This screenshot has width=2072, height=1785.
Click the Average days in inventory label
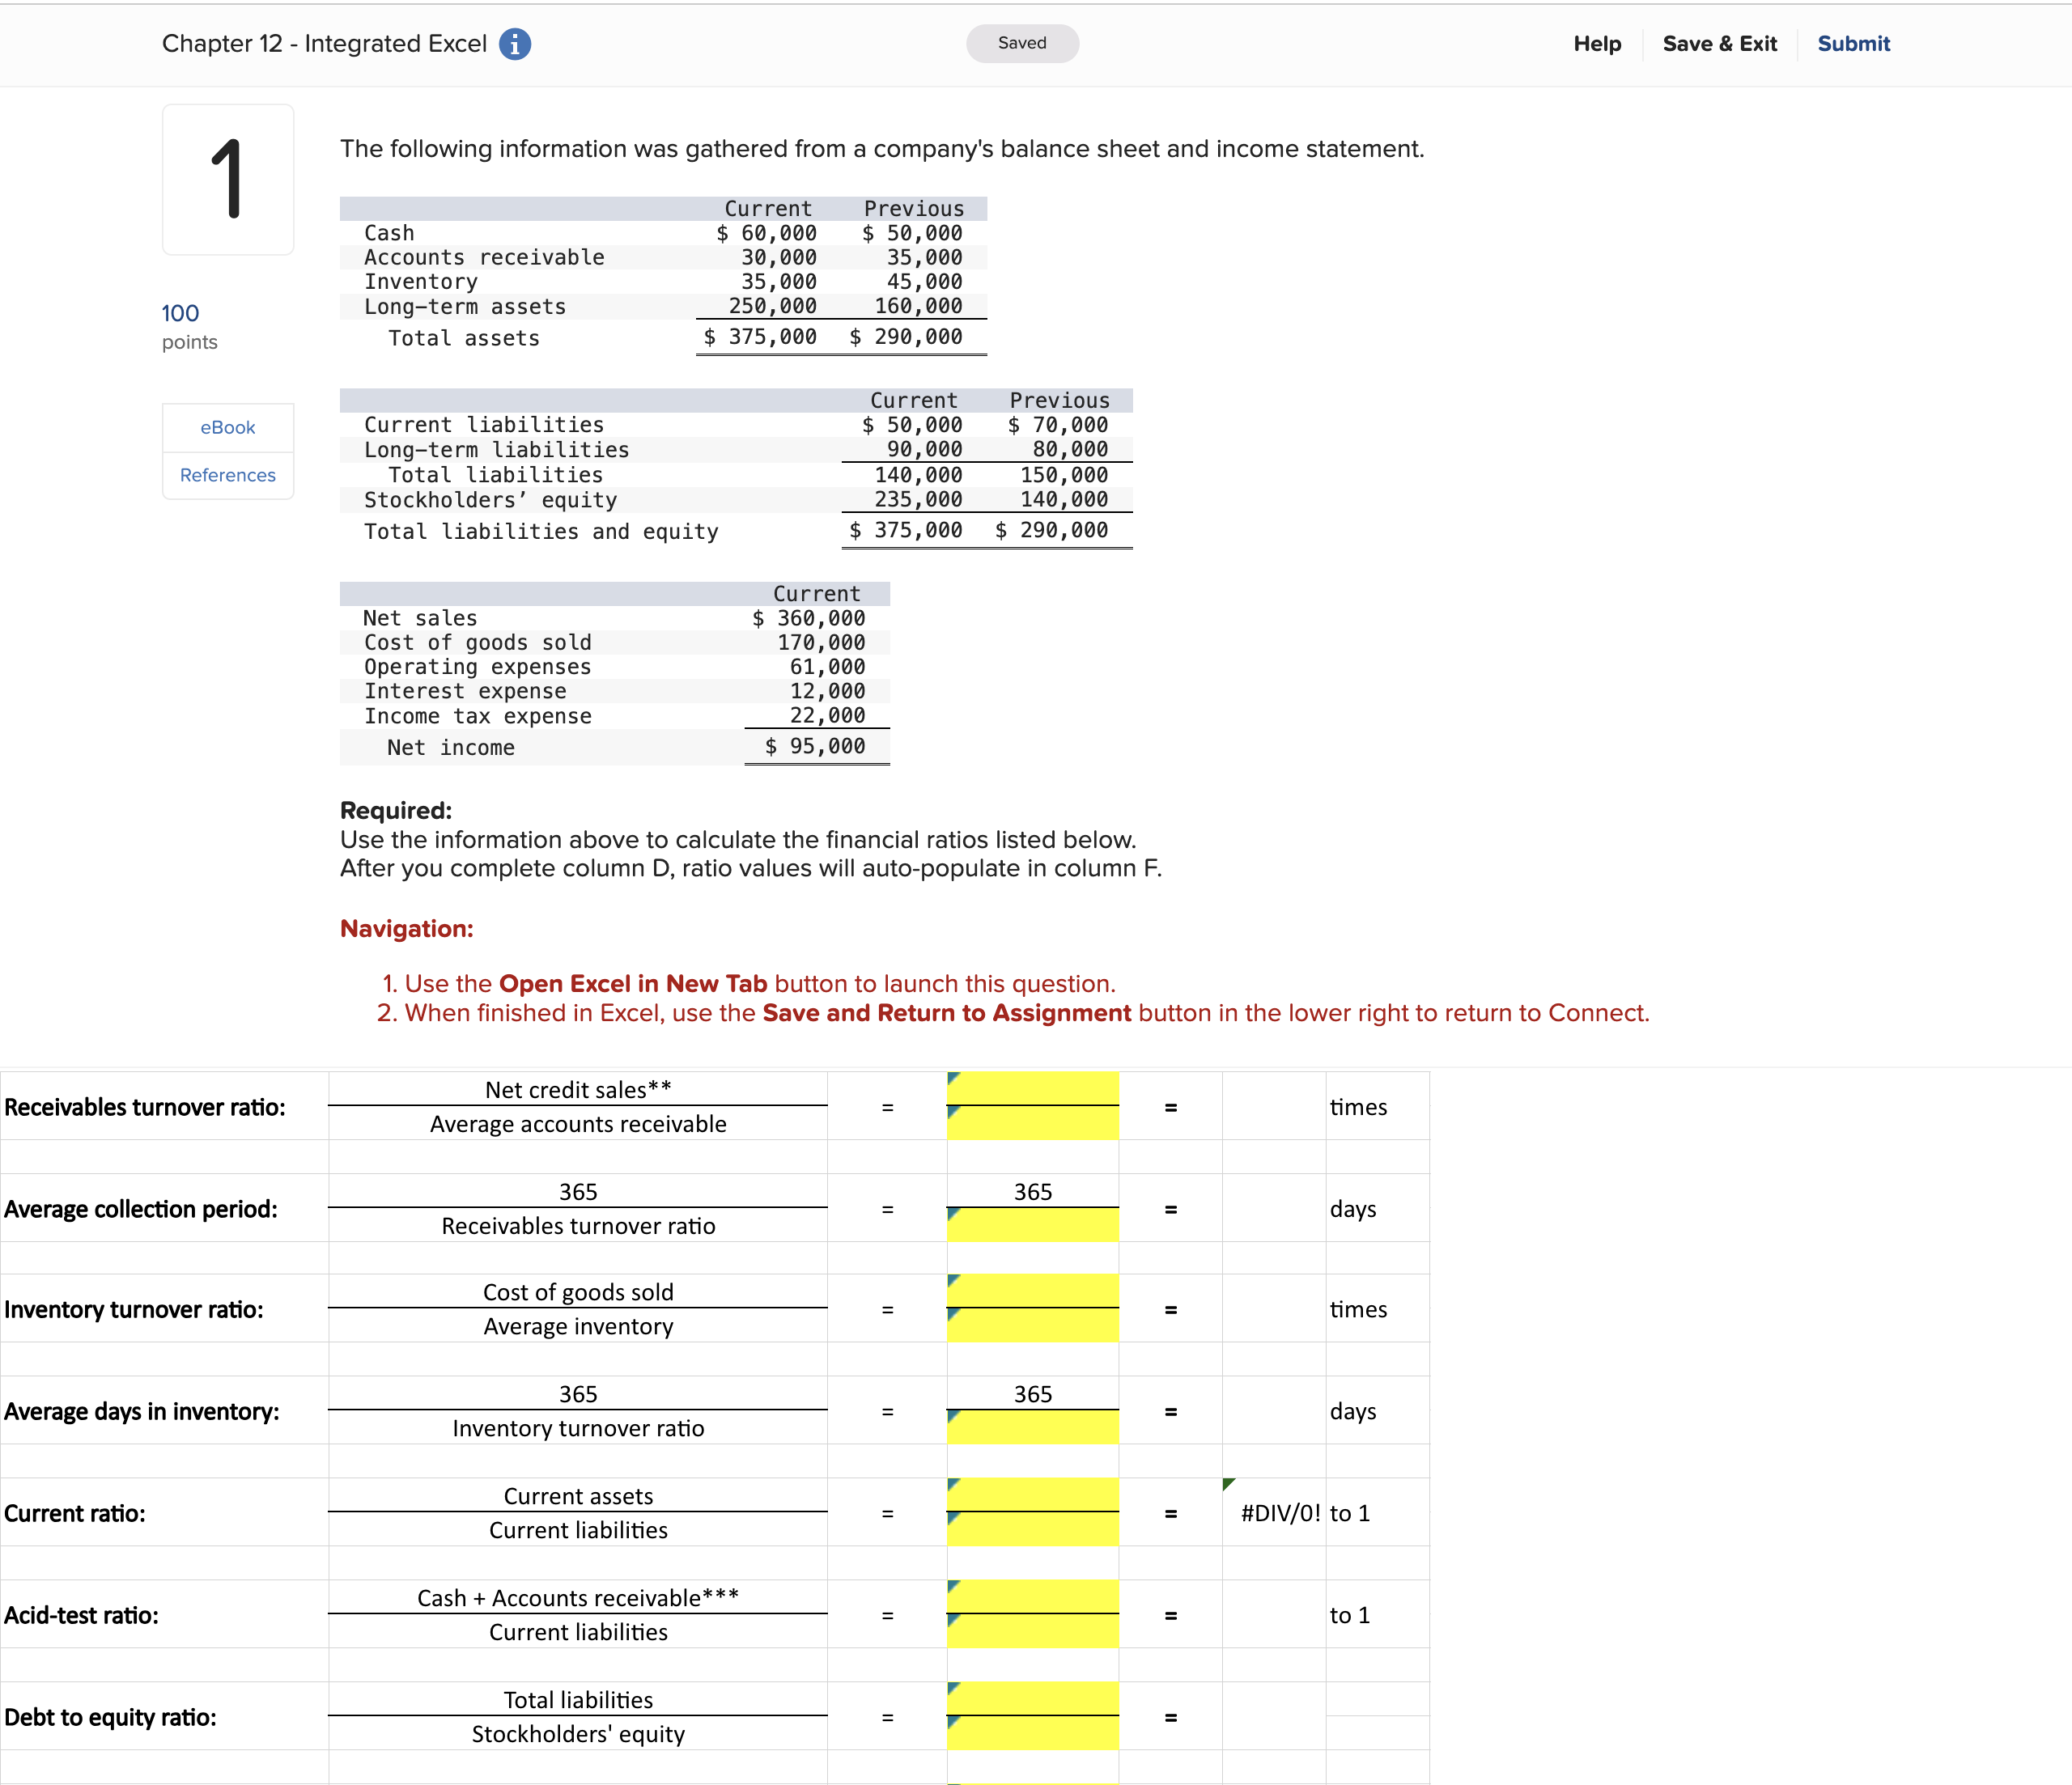[x=142, y=1411]
